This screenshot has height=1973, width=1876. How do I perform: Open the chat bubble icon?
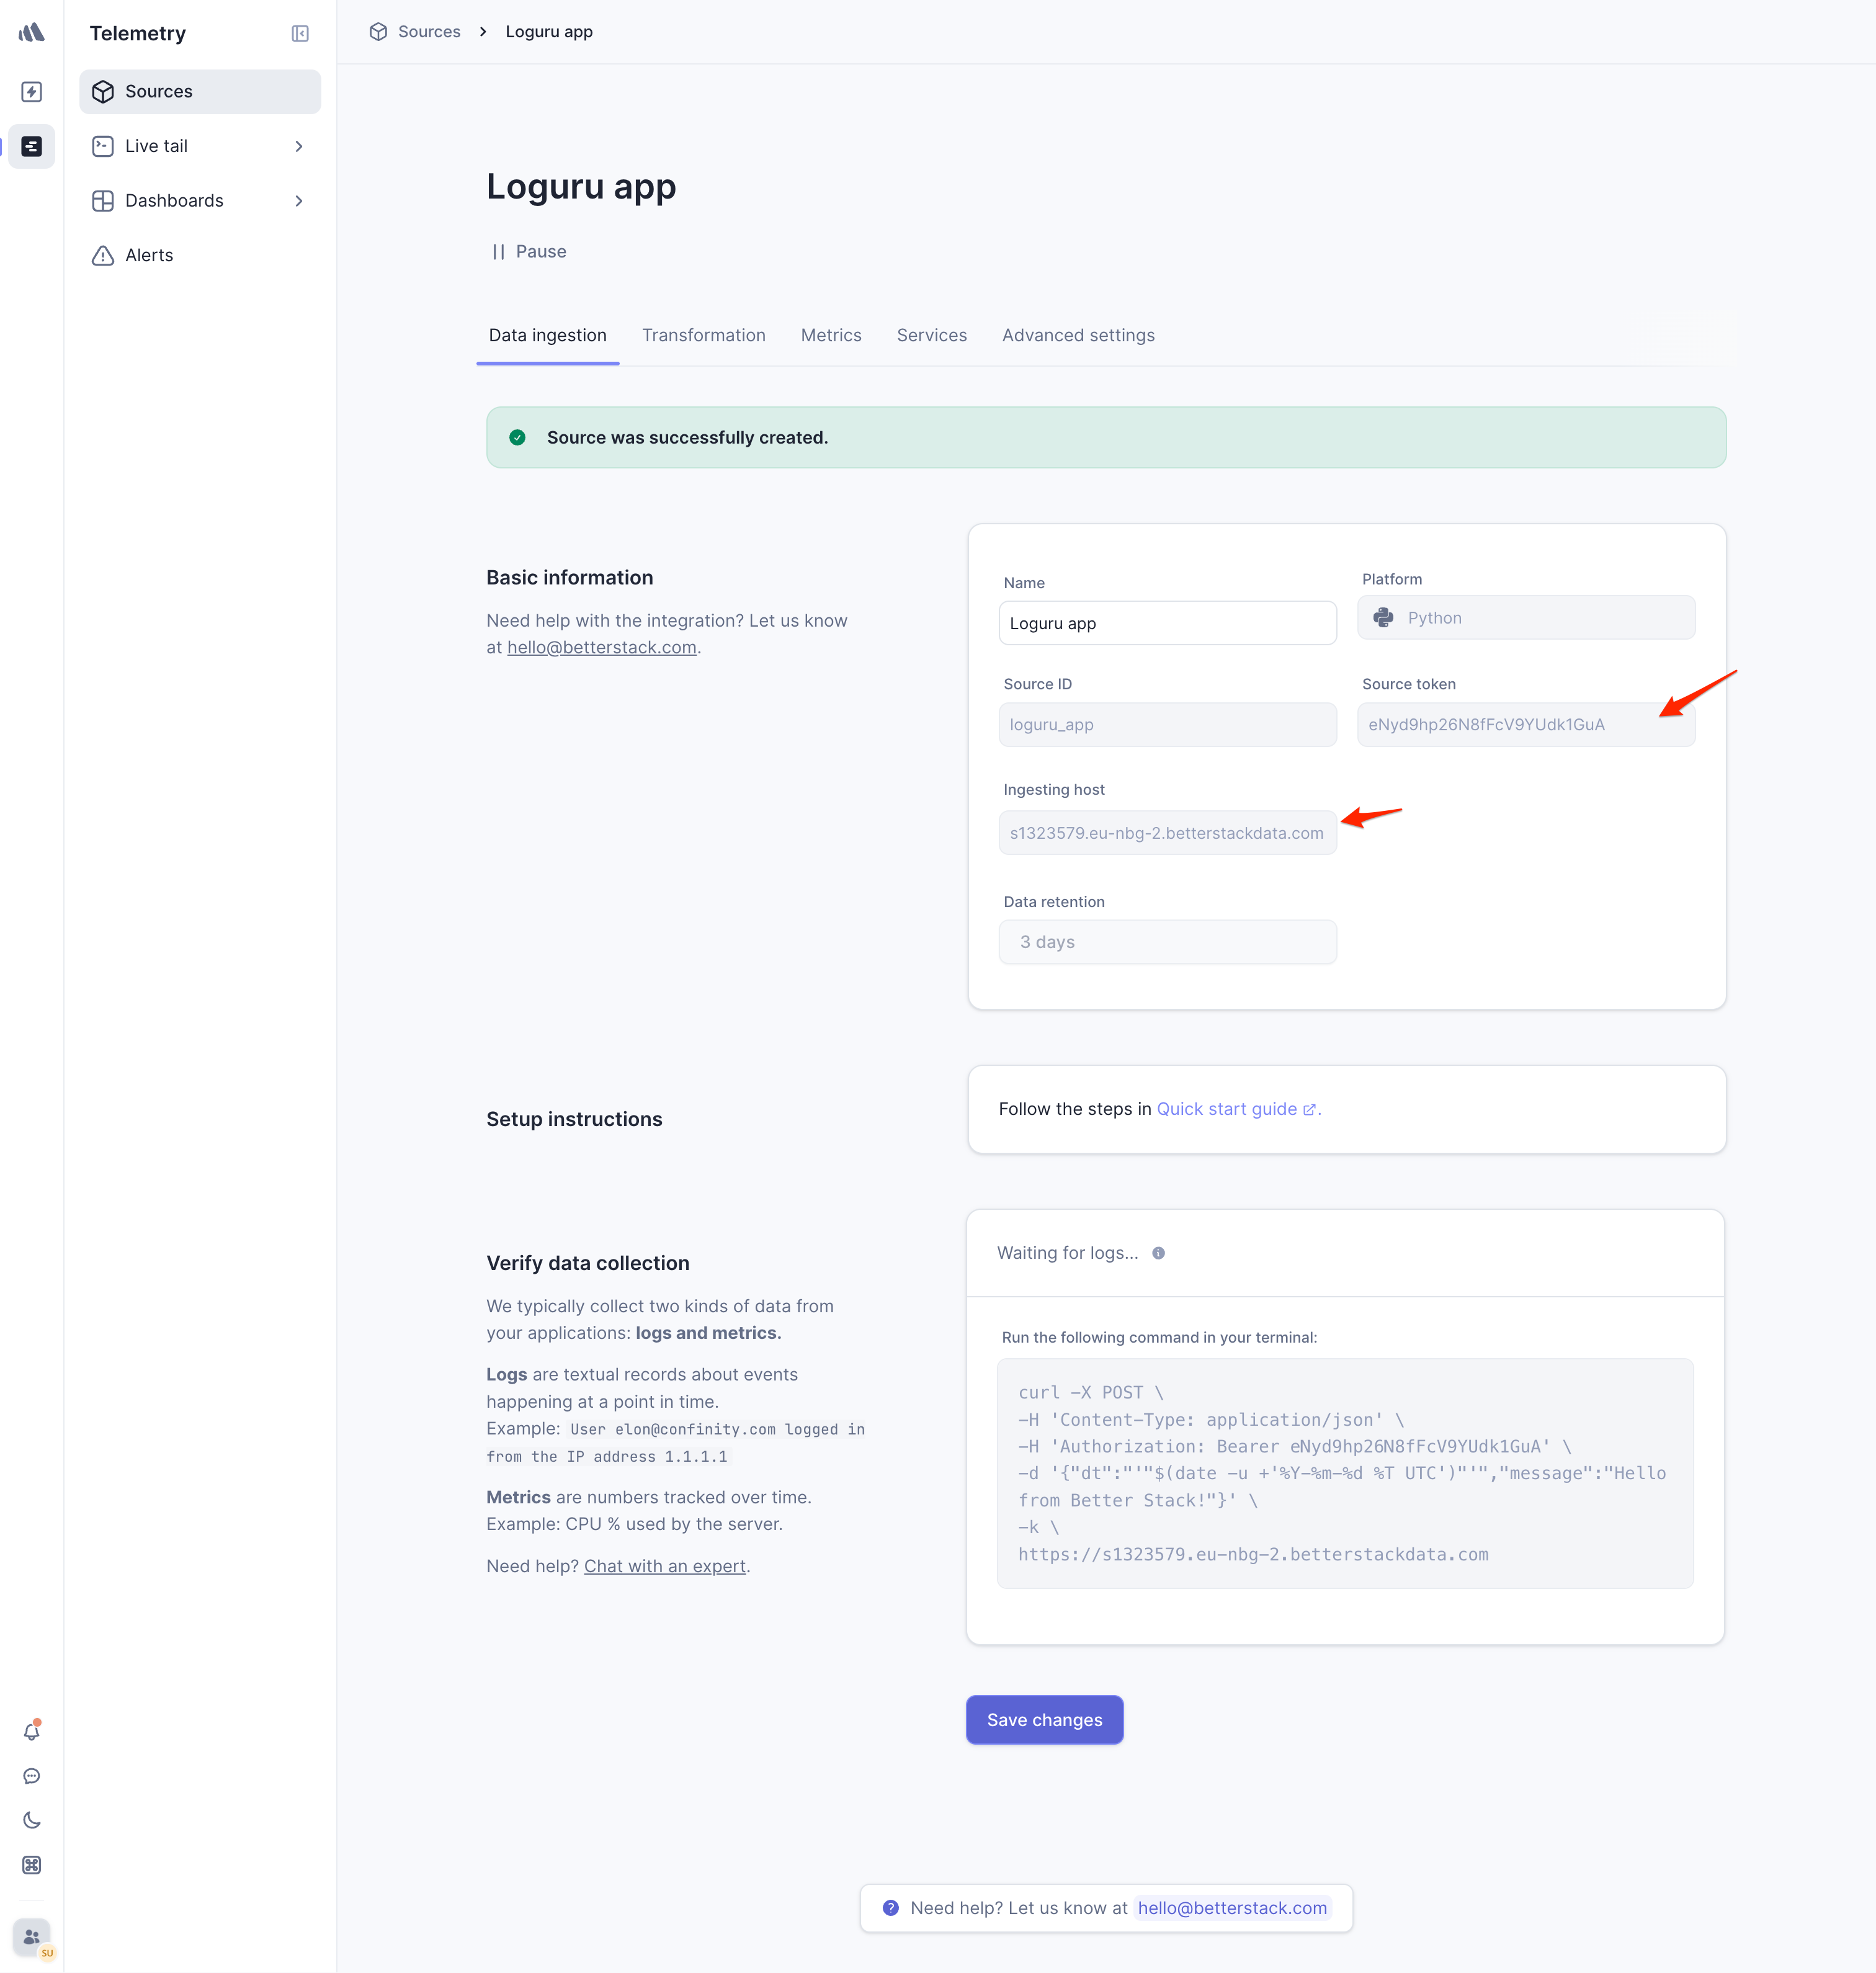pyautogui.click(x=31, y=1776)
